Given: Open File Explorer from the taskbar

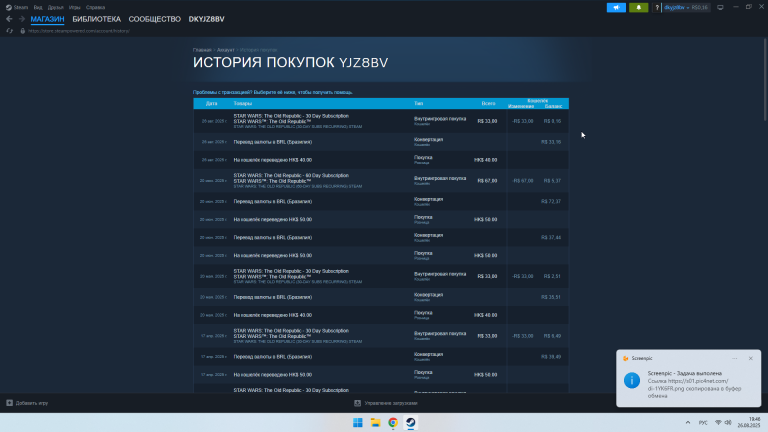Looking at the screenshot, I should [x=375, y=423].
